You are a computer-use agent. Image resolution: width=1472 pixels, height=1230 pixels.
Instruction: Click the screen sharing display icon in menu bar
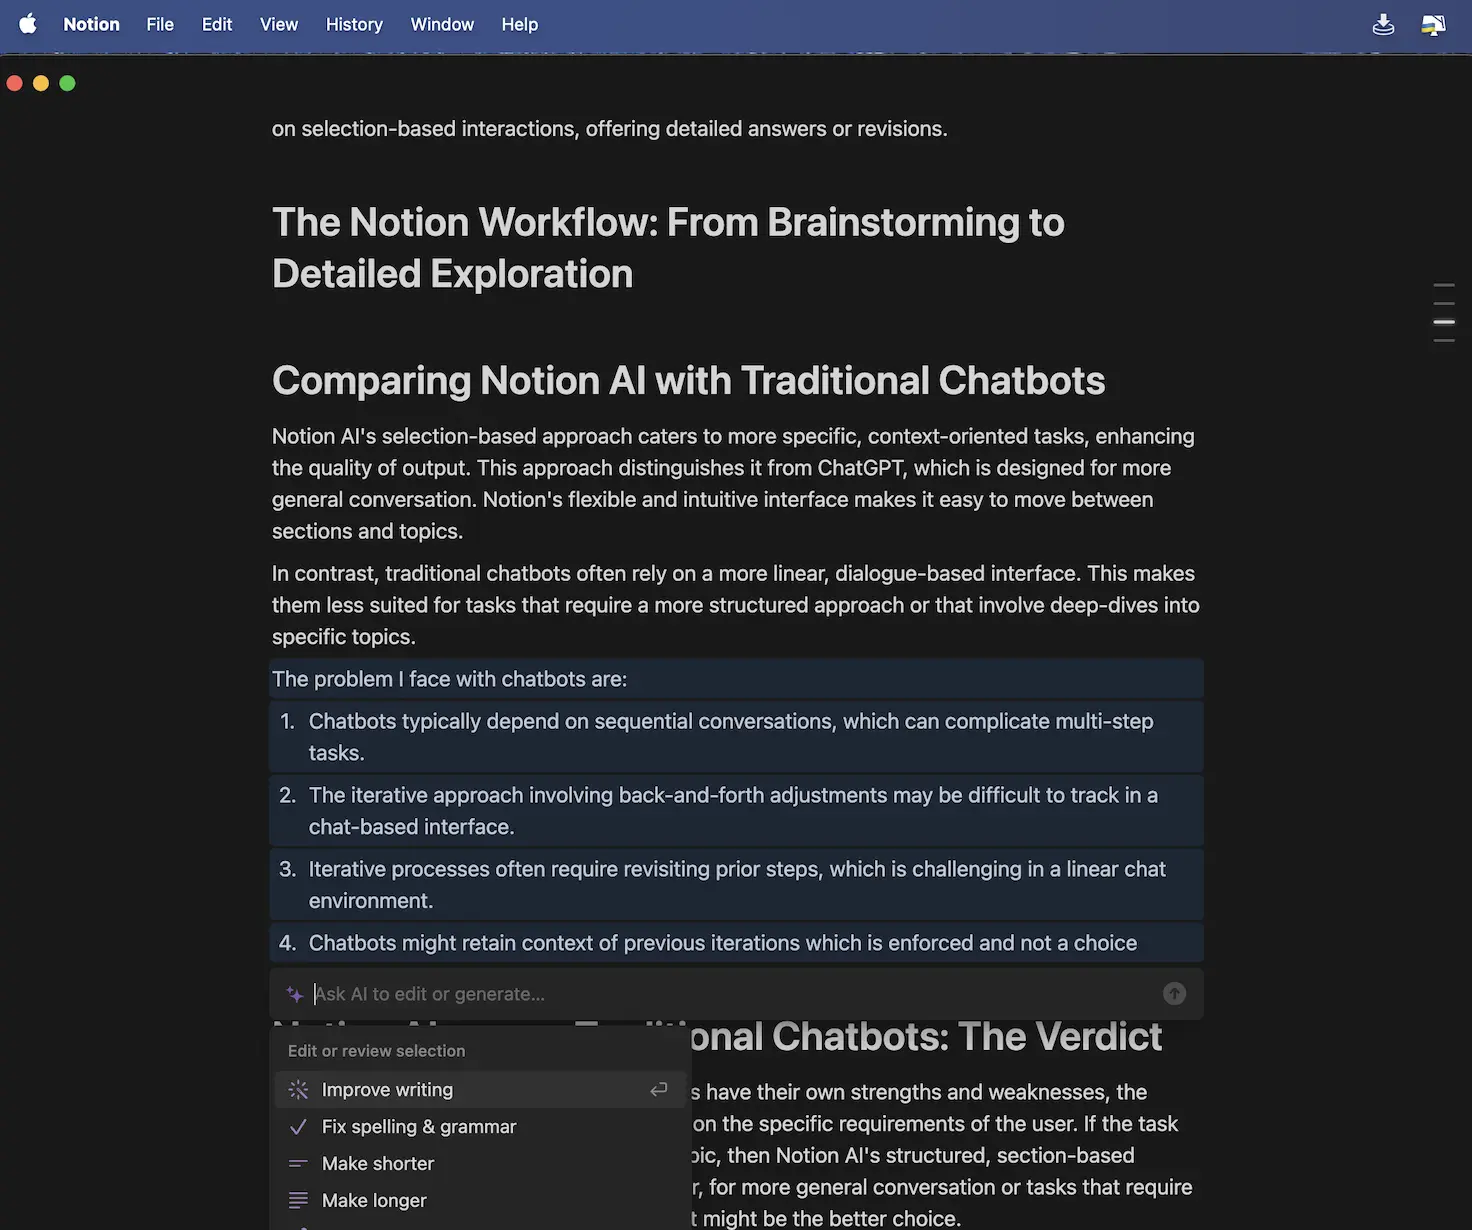(1433, 24)
